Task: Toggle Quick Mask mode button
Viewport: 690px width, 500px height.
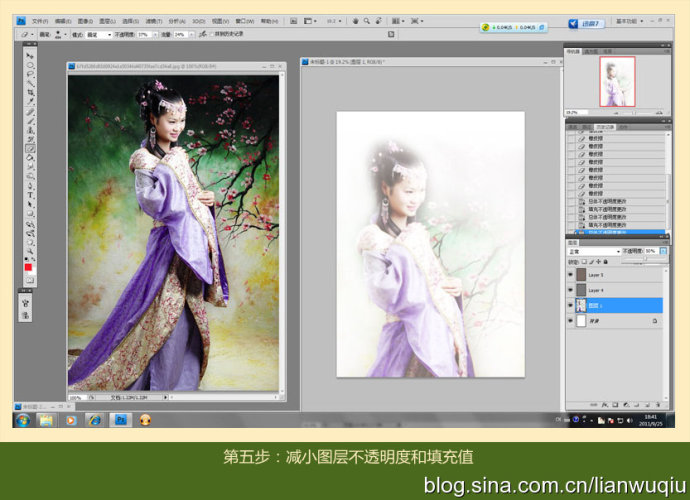Action: pos(30,280)
